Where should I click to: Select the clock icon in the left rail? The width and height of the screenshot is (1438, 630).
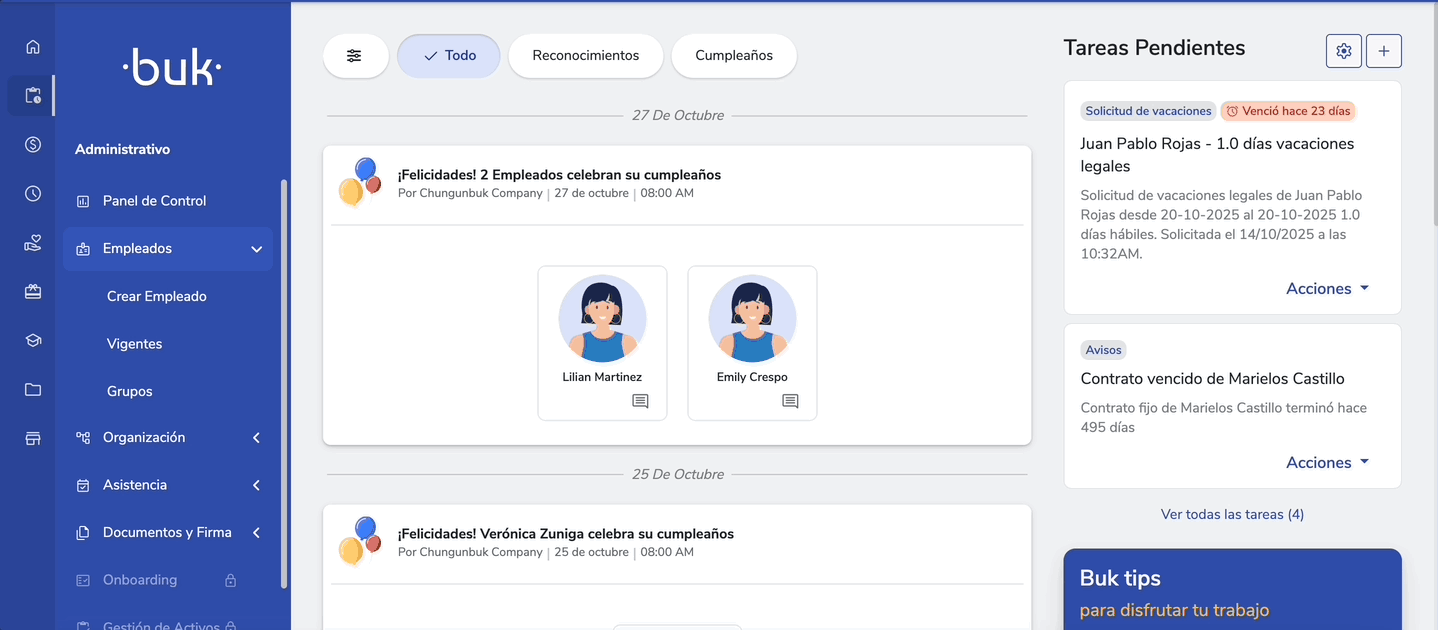click(33, 194)
